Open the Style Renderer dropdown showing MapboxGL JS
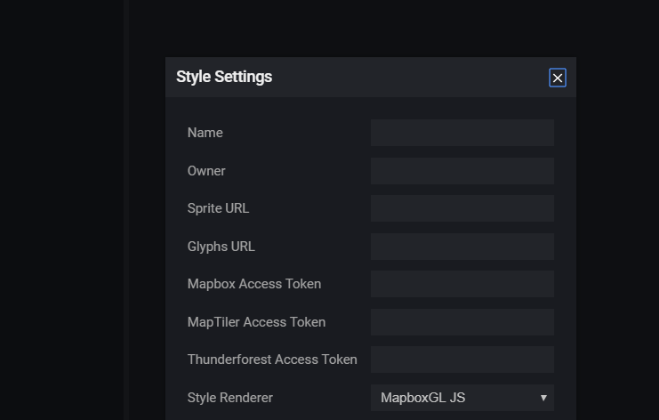Viewport: 659px width, 420px height. click(x=455, y=398)
